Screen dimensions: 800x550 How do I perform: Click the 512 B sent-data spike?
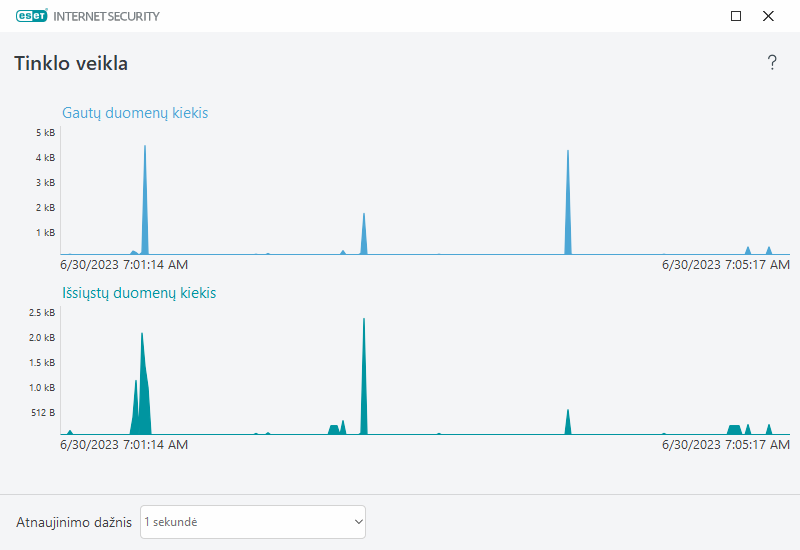point(568,422)
